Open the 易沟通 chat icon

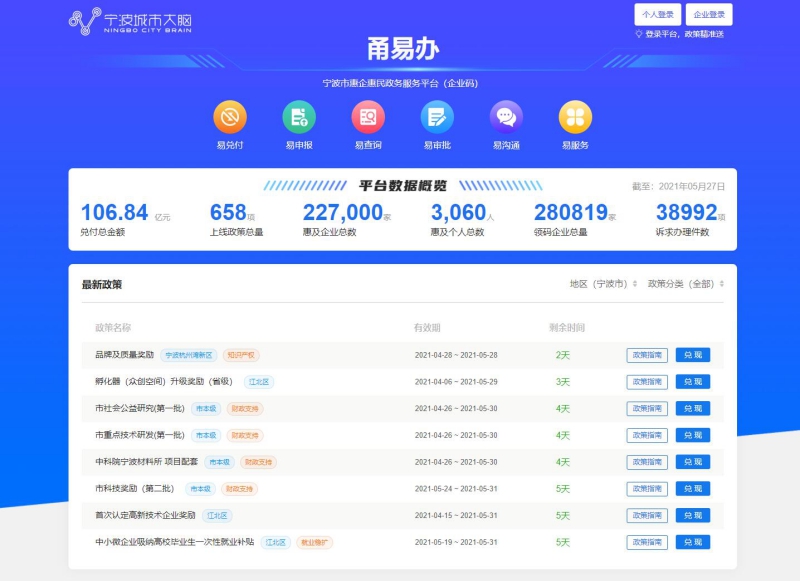point(506,117)
